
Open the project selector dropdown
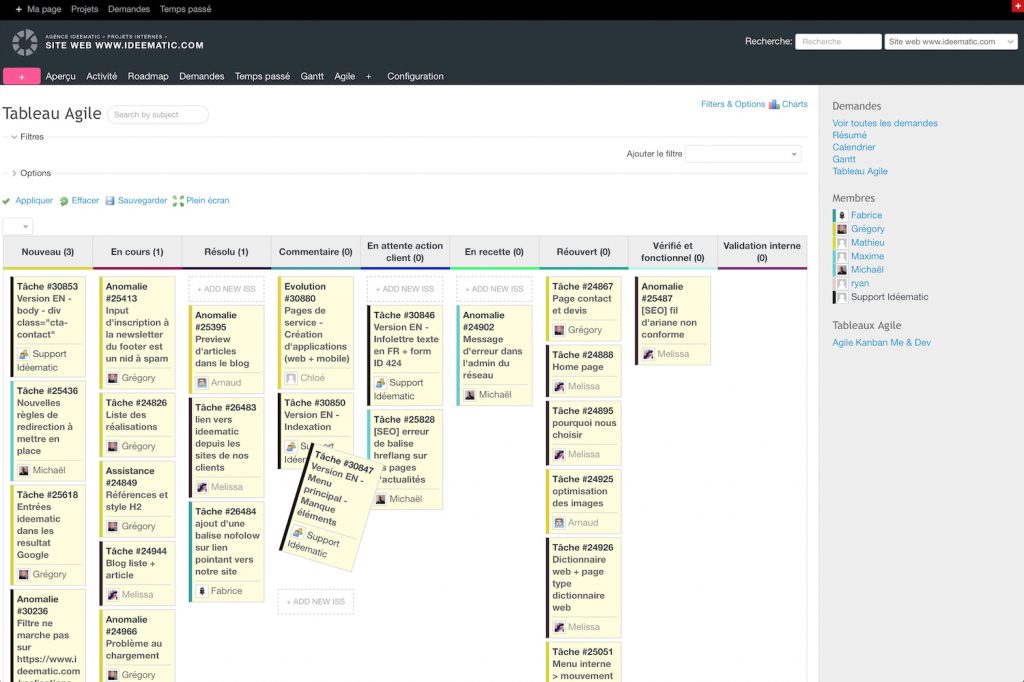[951, 42]
